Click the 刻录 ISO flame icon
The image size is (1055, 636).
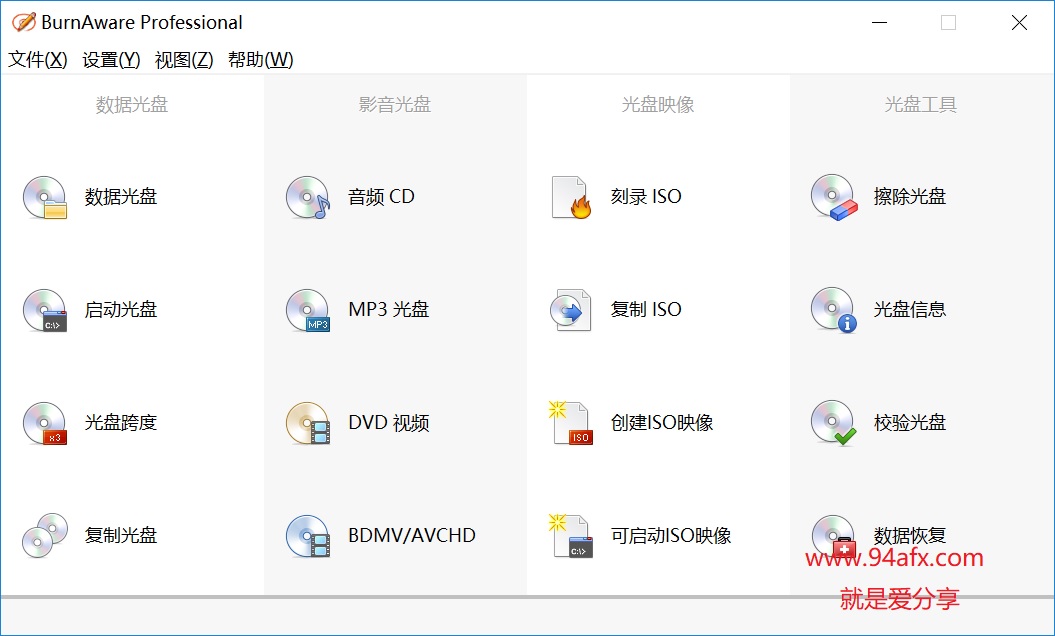[571, 197]
